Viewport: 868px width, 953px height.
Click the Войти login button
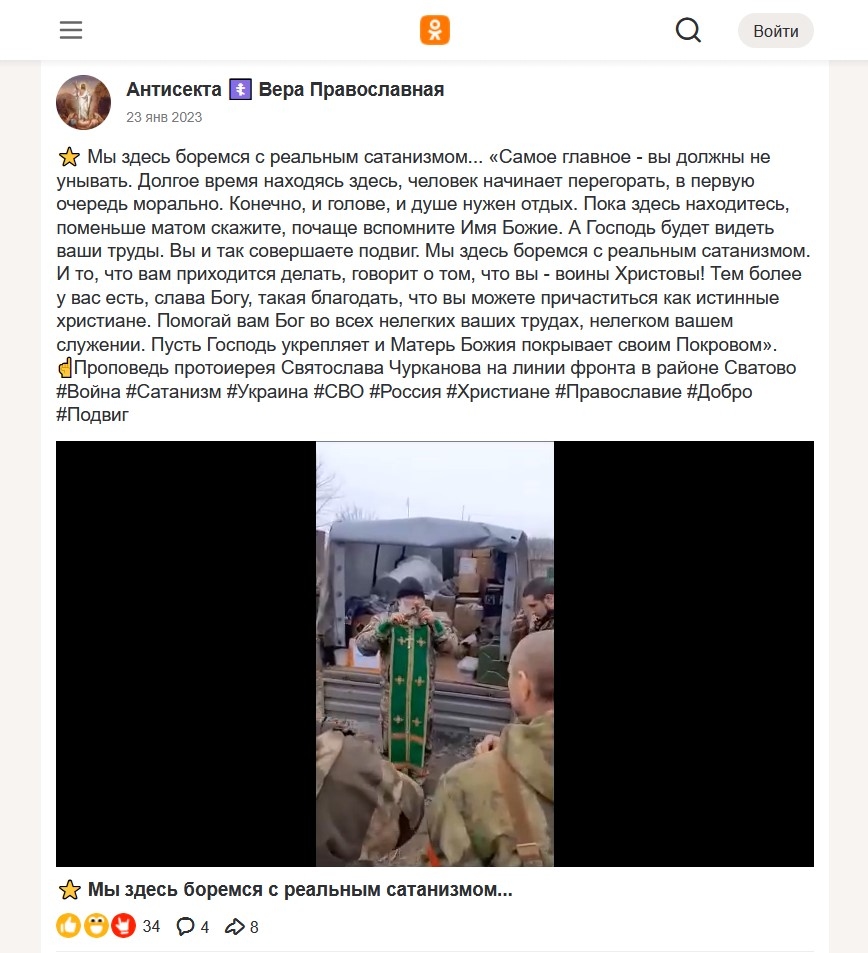coord(776,30)
